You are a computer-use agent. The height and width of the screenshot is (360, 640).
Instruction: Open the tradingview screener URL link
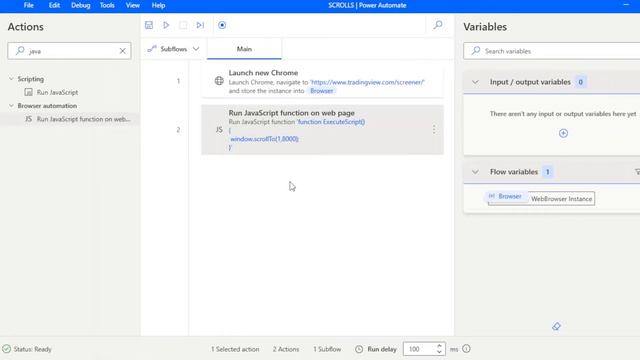pyautogui.click(x=367, y=82)
